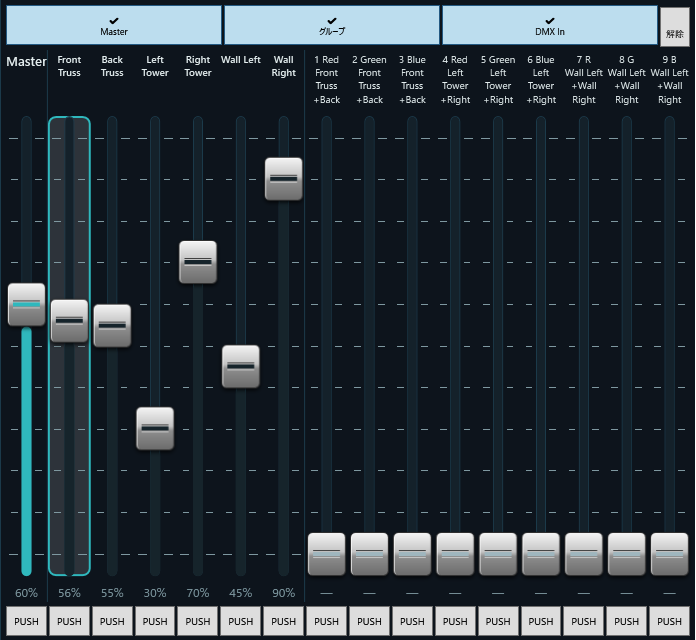Viewport: 696px width, 640px height.
Task: Toggle the グループ filter button
Action: (332, 25)
